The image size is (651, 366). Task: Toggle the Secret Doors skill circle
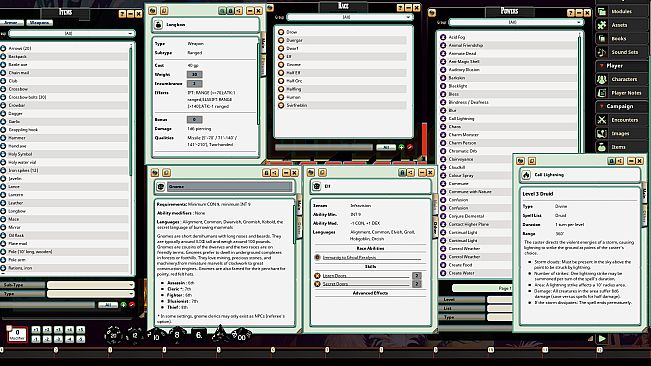click(317, 284)
